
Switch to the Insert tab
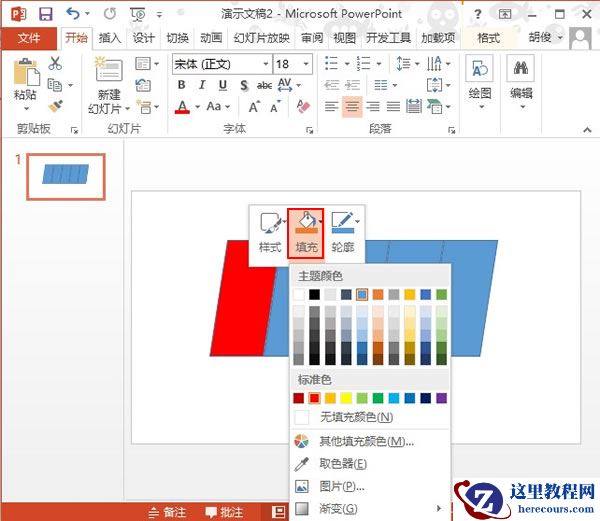coord(110,38)
